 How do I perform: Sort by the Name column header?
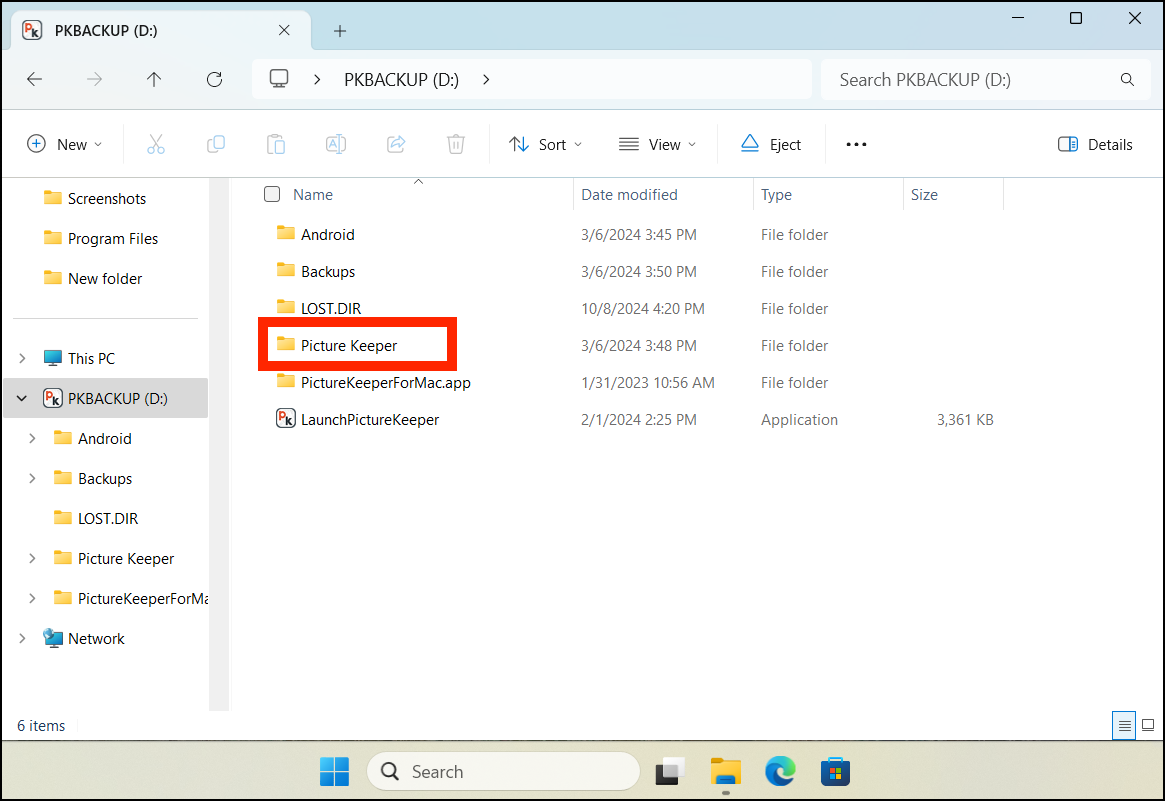(313, 194)
